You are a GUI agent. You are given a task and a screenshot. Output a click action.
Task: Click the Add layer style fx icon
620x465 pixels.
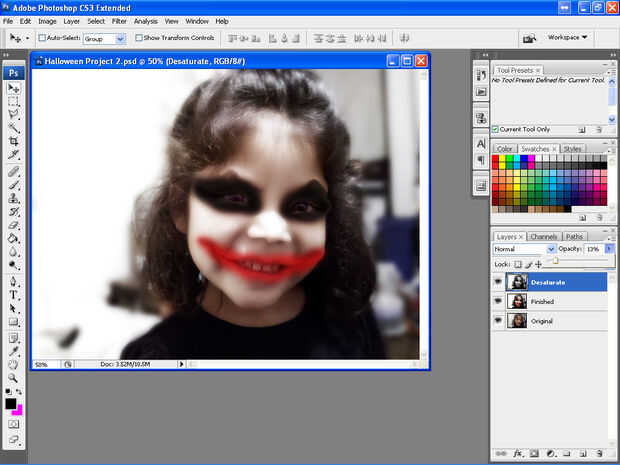pos(518,453)
